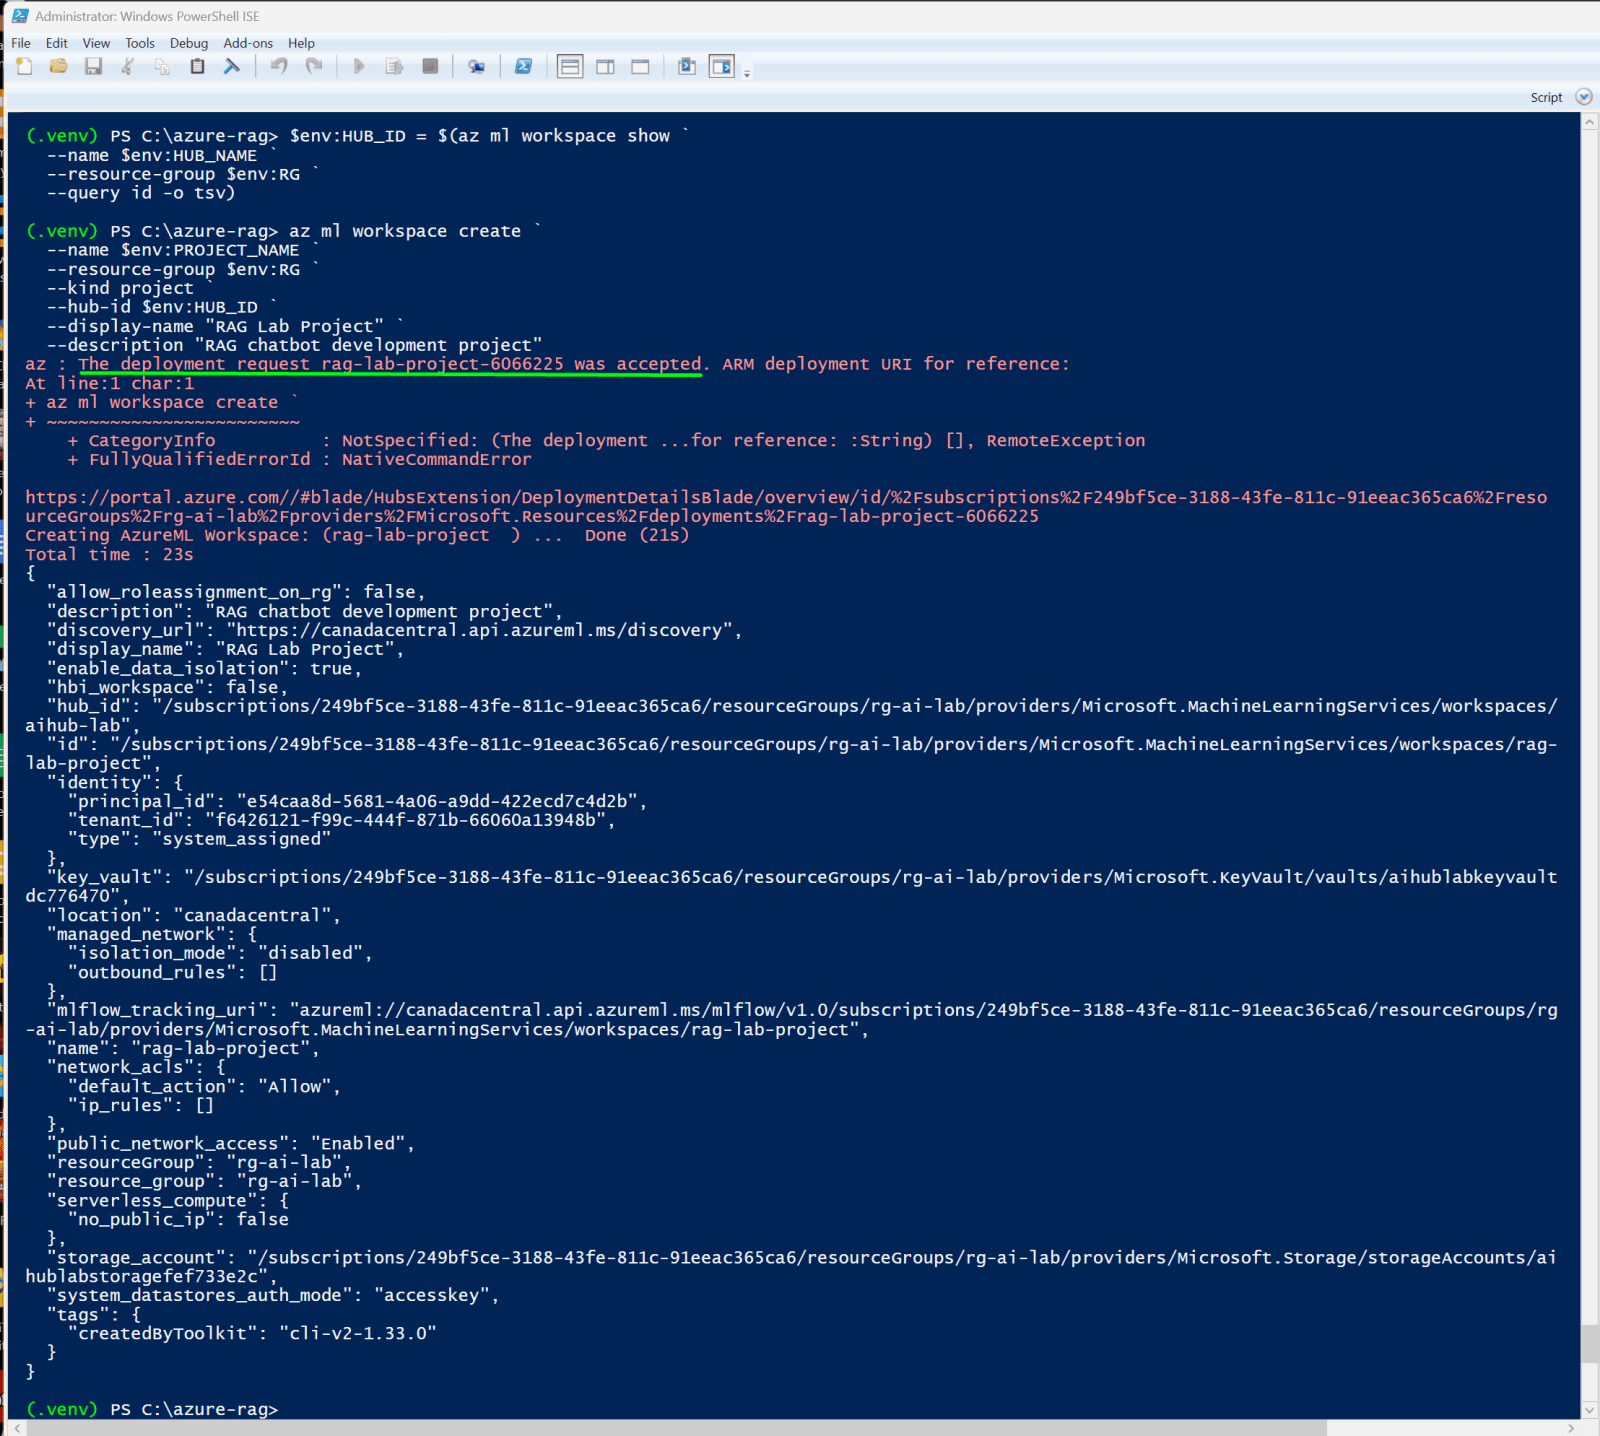Open new remote PowerShell tab

[x=477, y=67]
